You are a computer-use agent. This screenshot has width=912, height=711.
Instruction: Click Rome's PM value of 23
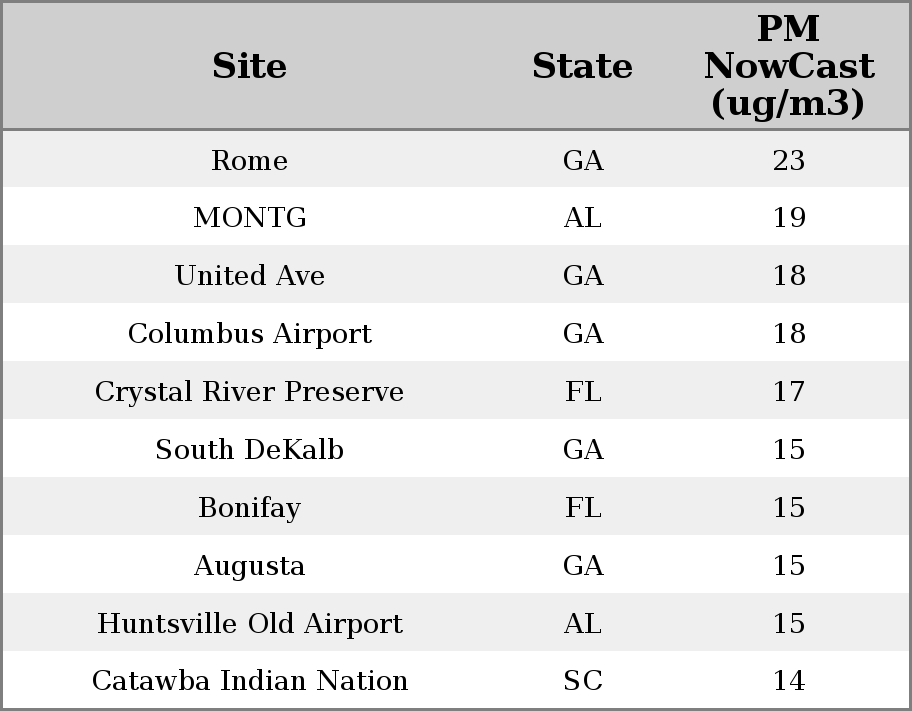788,160
